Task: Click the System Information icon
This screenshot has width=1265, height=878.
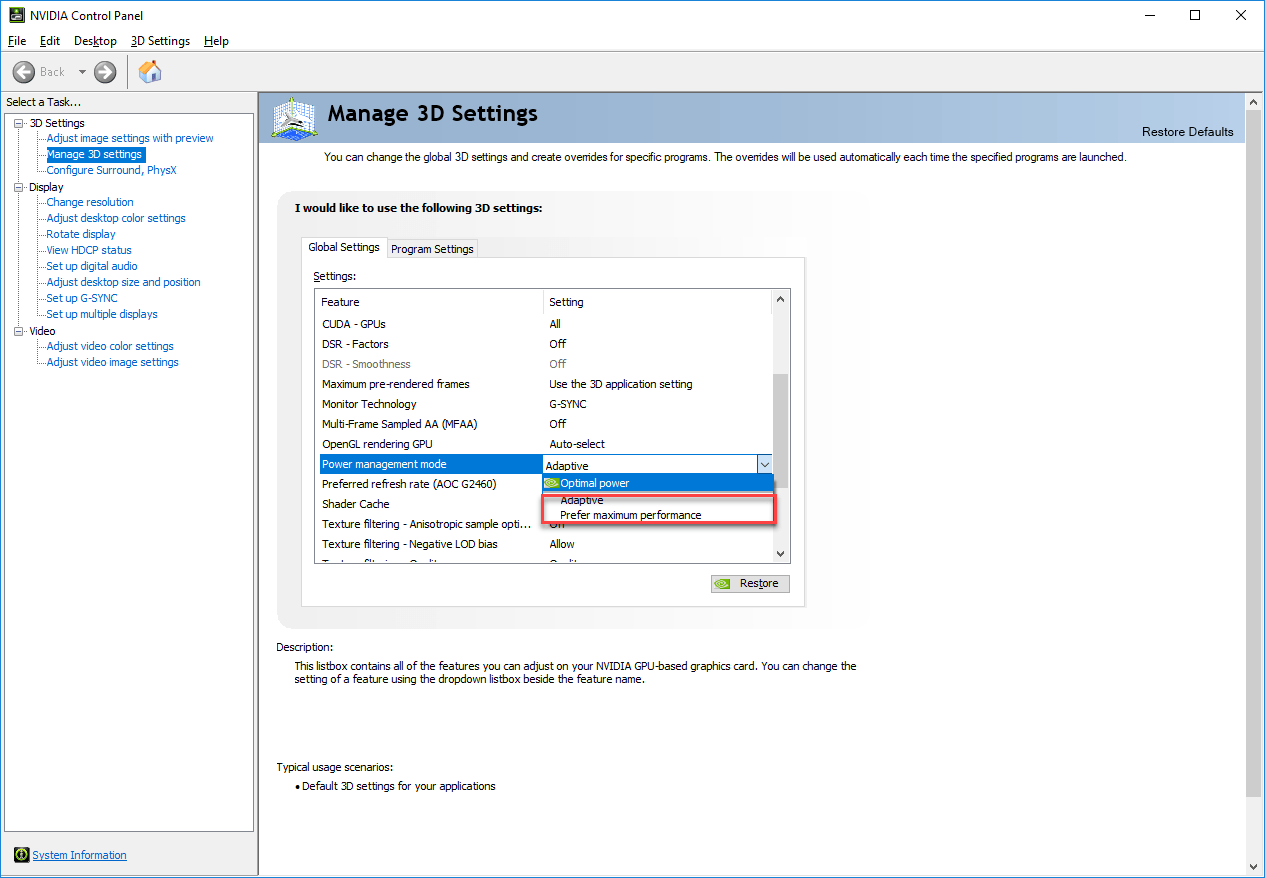Action: tap(21, 855)
